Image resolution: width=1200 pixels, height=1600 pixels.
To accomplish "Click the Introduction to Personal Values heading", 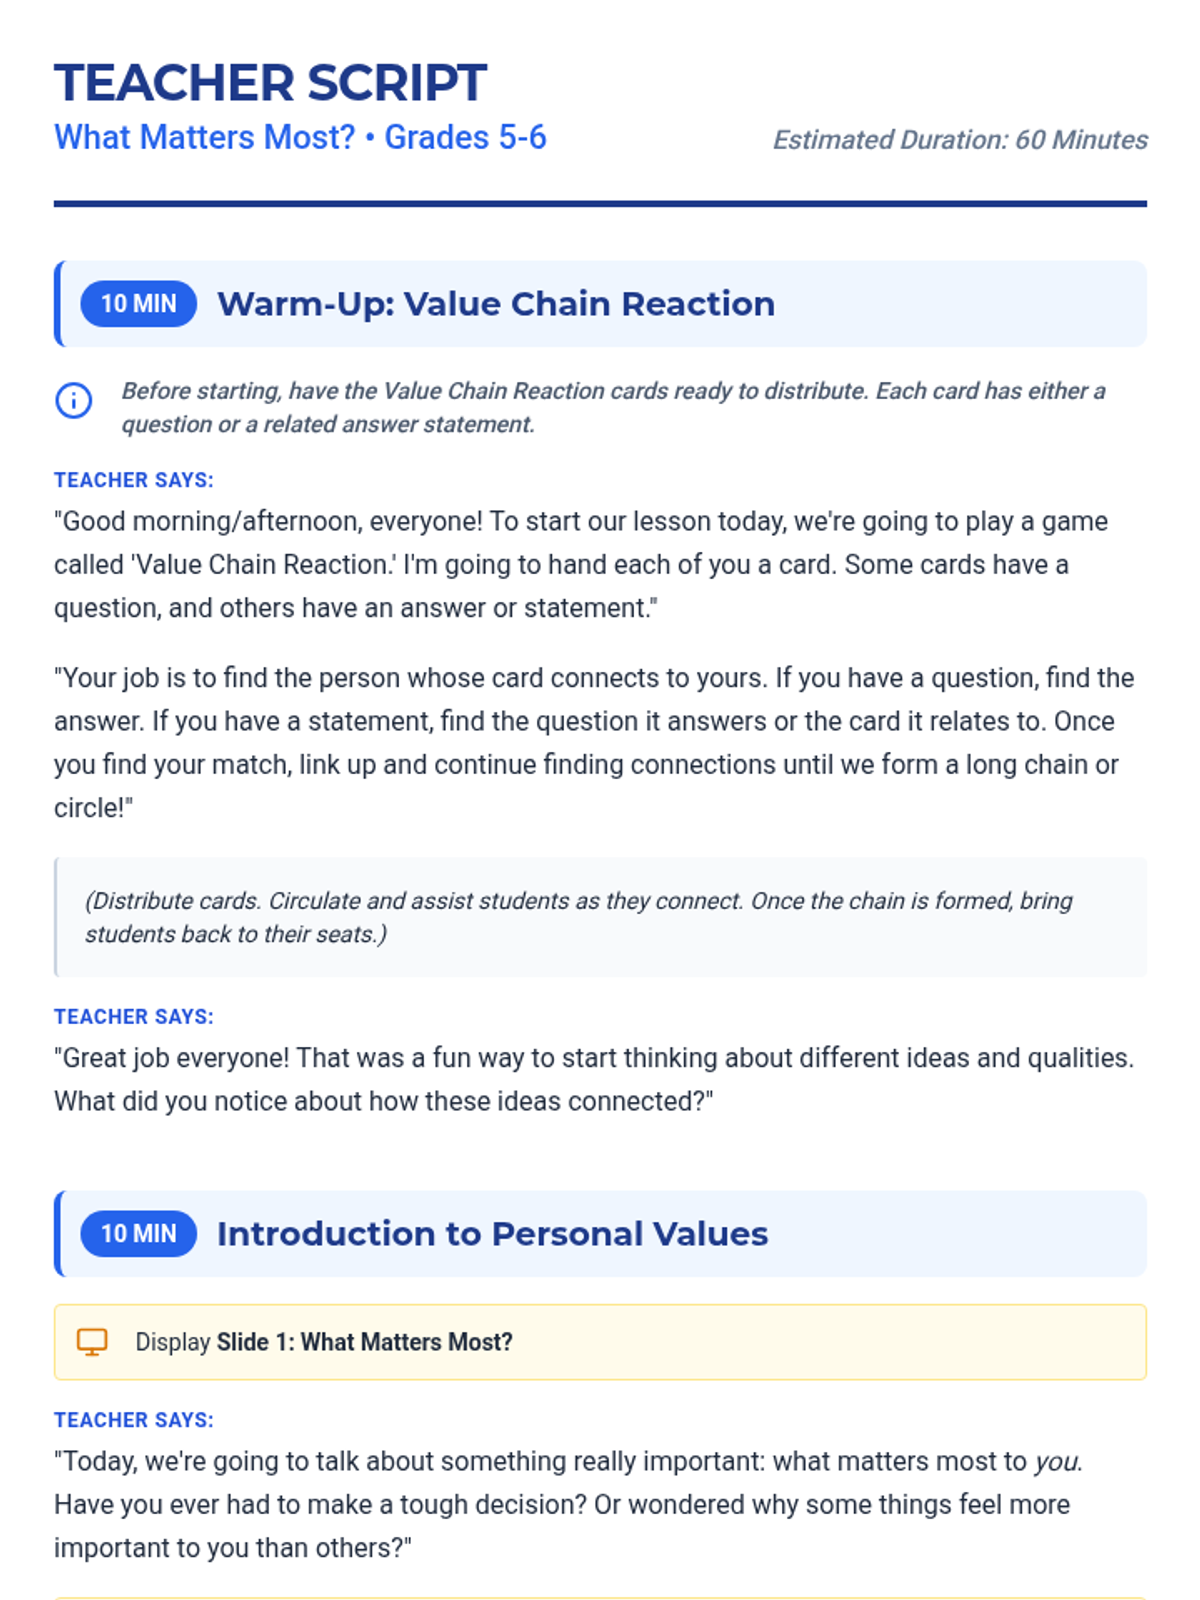I will point(492,1234).
